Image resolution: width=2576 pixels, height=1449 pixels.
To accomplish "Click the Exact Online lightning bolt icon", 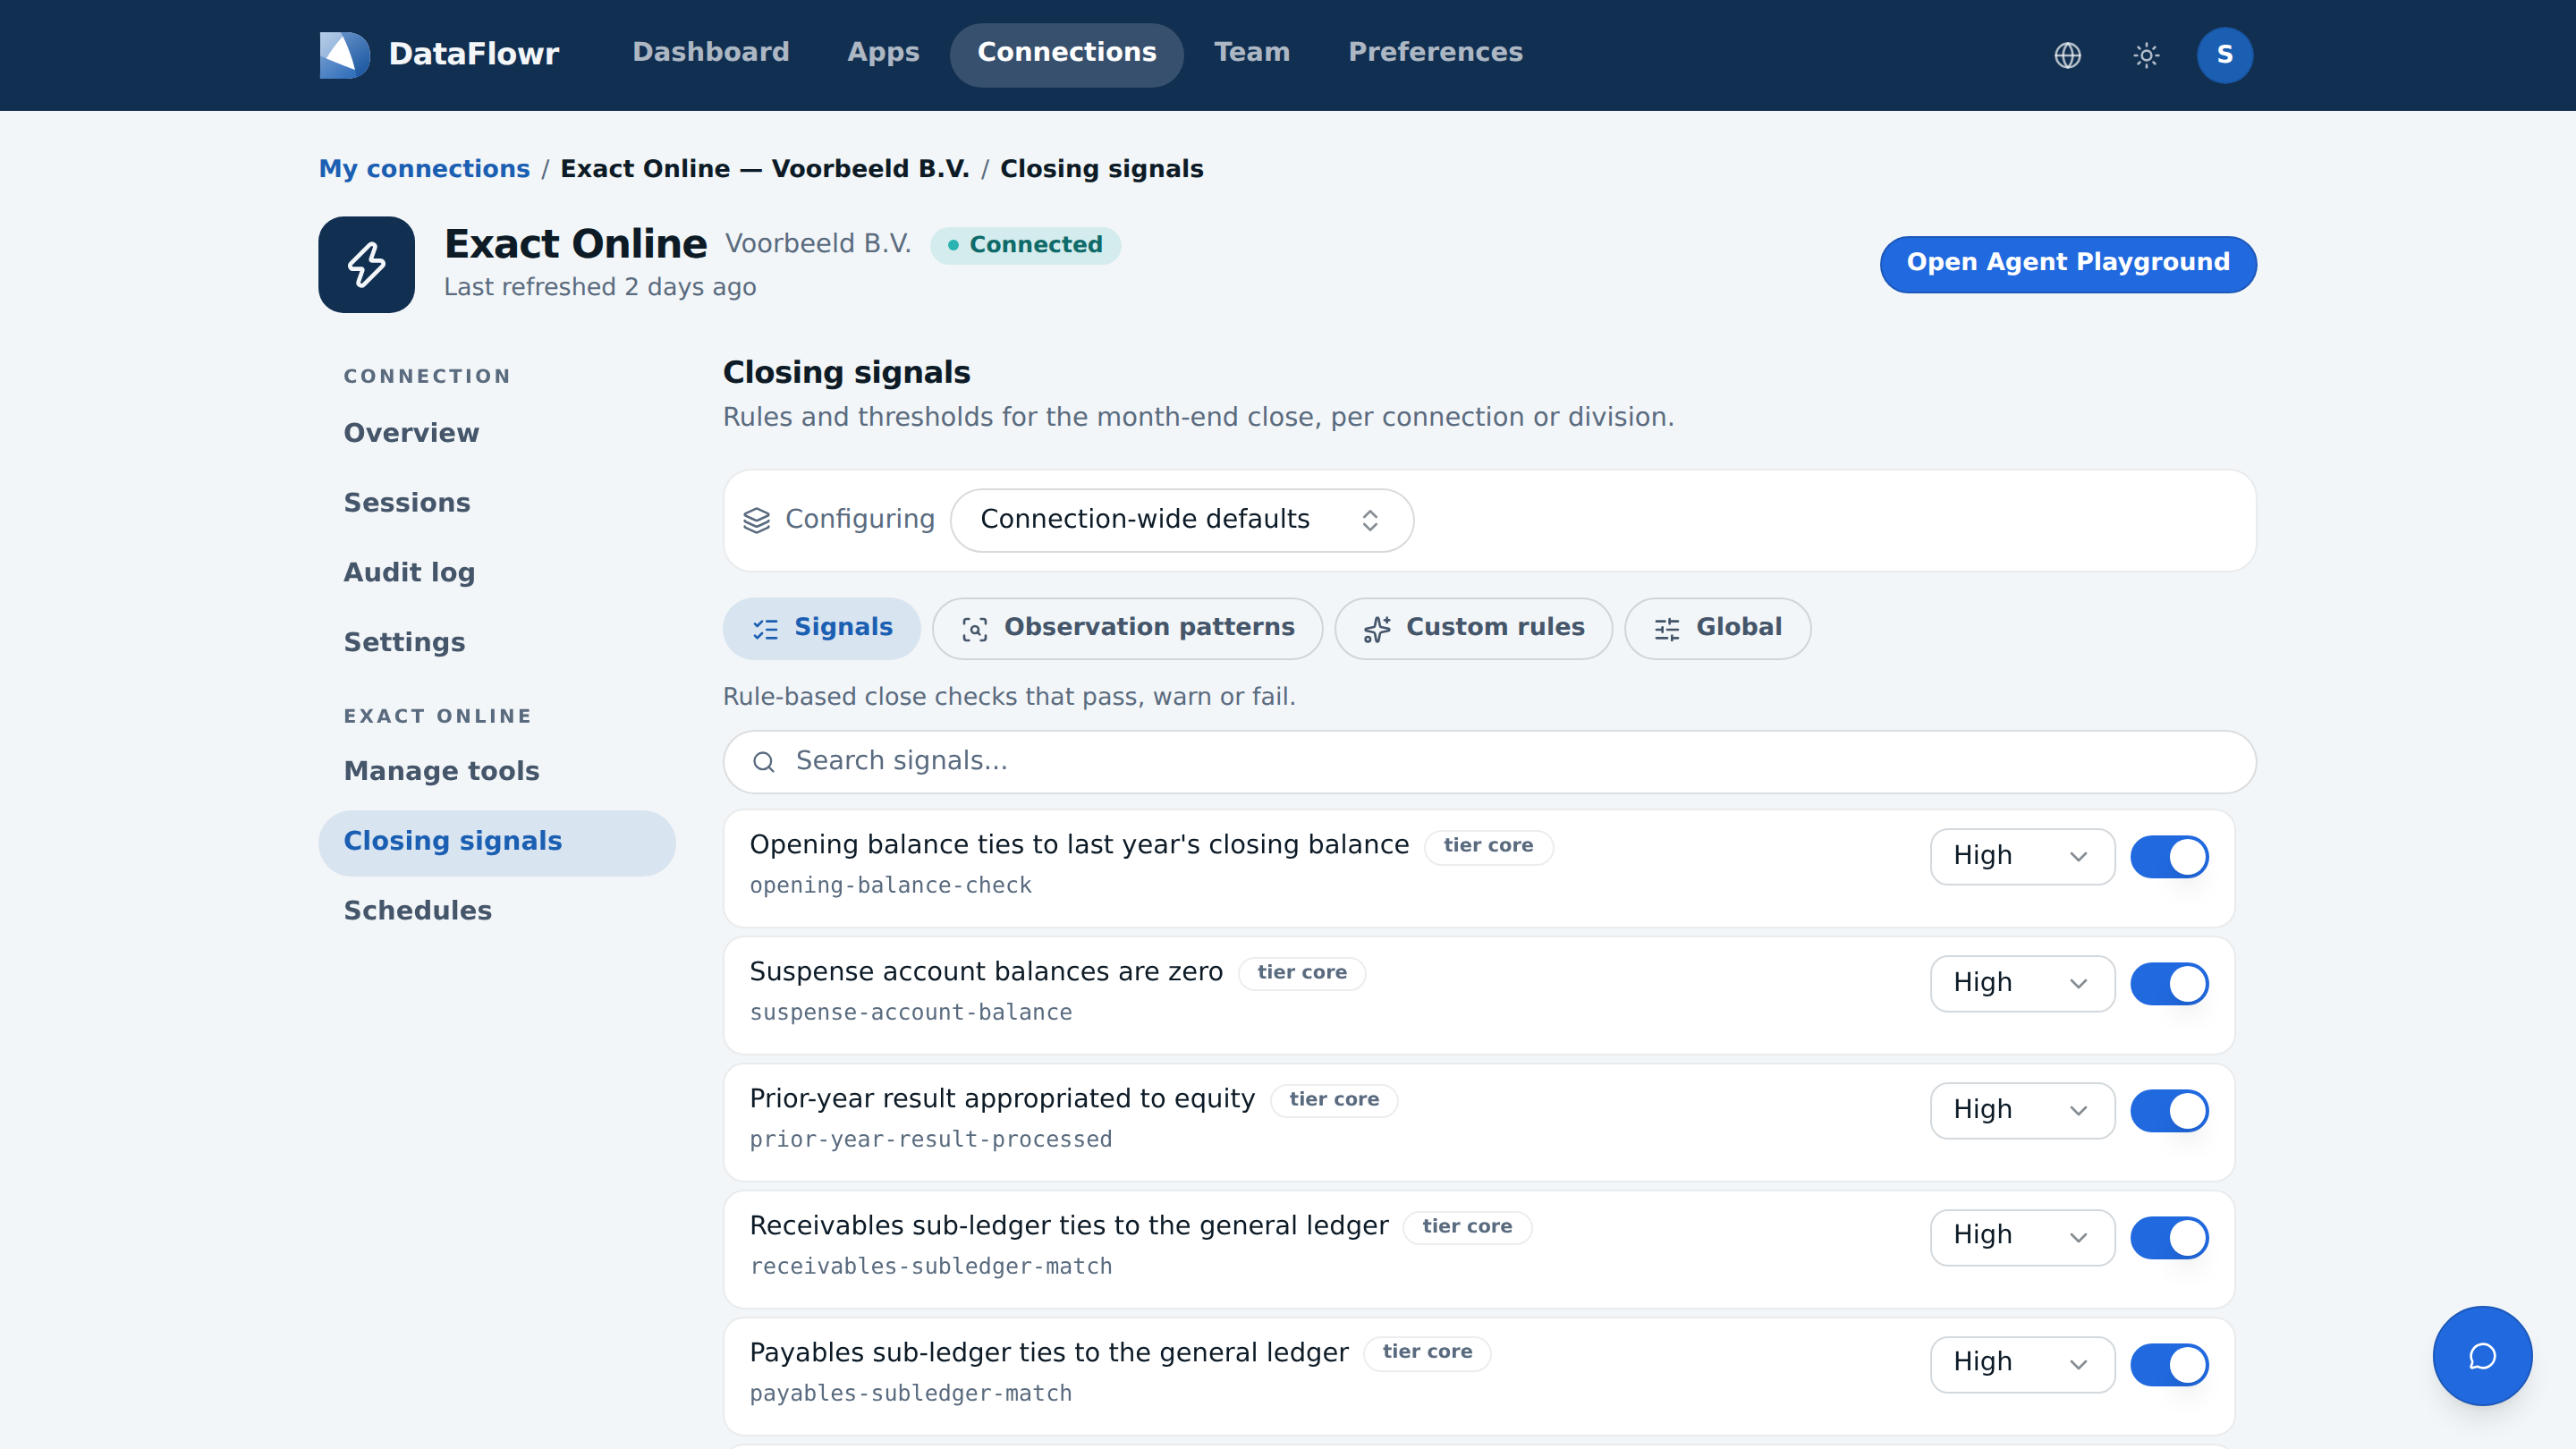I will point(366,265).
